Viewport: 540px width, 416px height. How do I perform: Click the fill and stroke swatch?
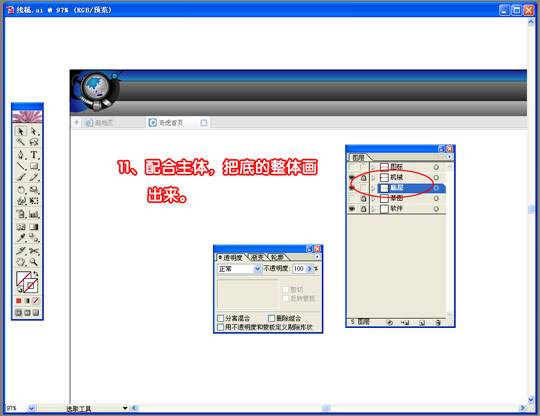(x=27, y=282)
